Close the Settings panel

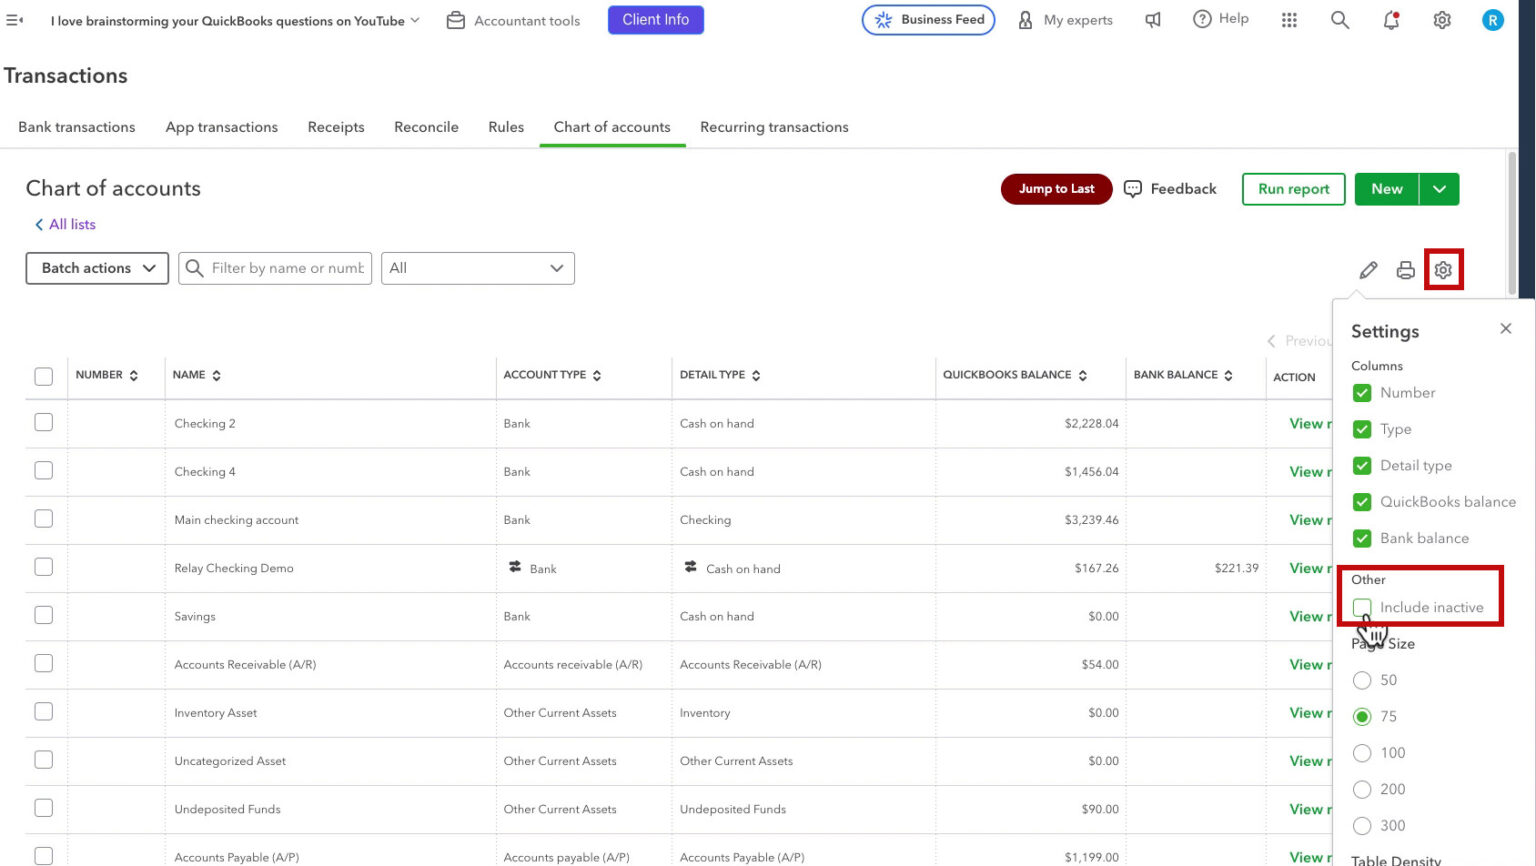pyautogui.click(x=1506, y=329)
